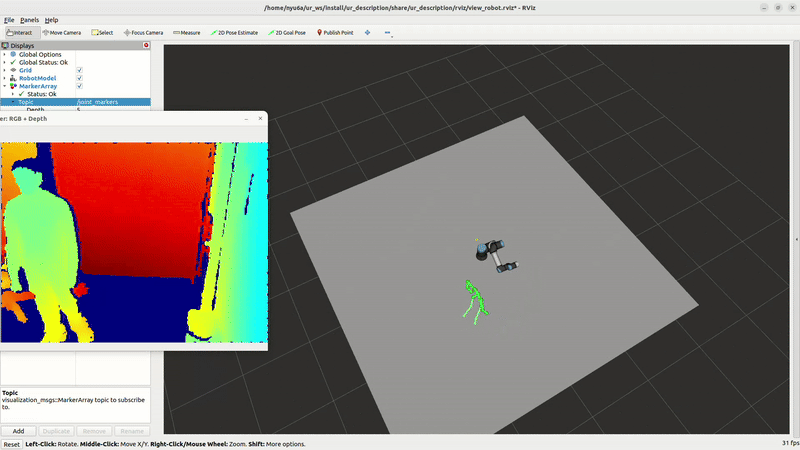Click the '31 fps' status text

point(790,443)
